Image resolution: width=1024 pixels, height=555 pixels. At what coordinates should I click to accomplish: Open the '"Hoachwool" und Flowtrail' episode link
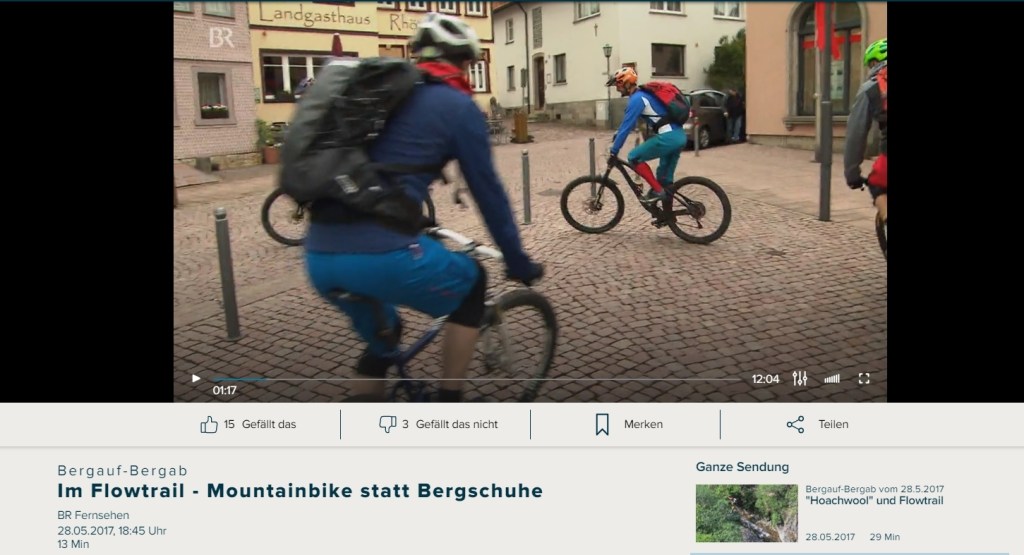point(873,500)
